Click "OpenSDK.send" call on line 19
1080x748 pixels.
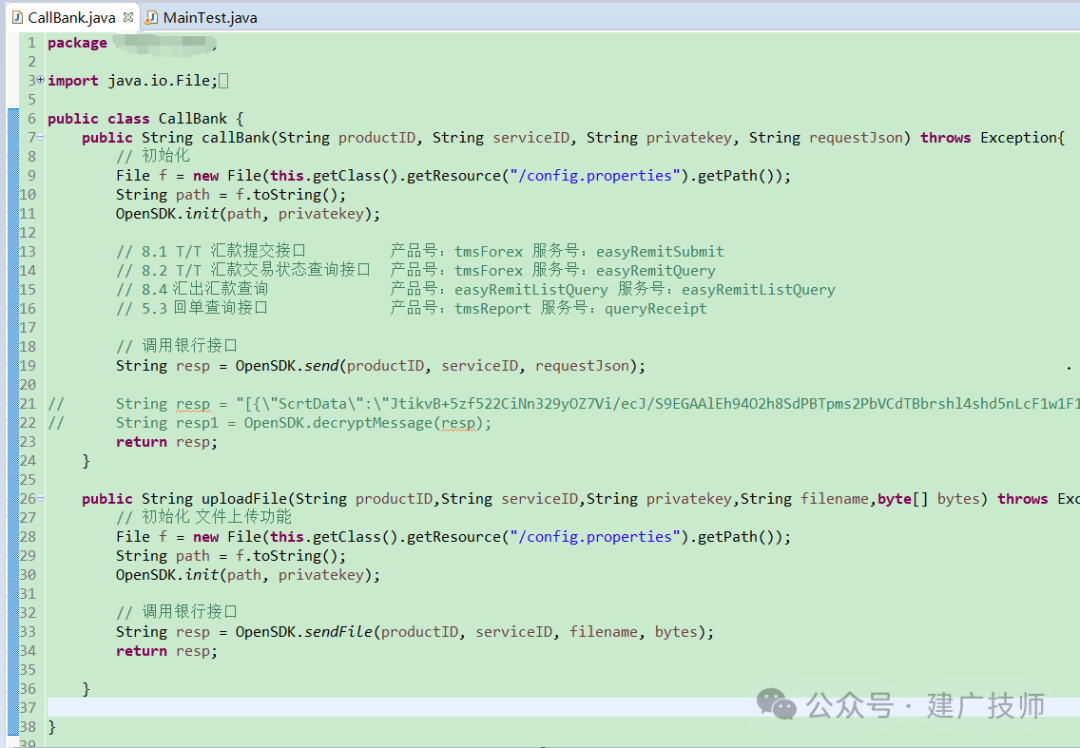click(287, 366)
